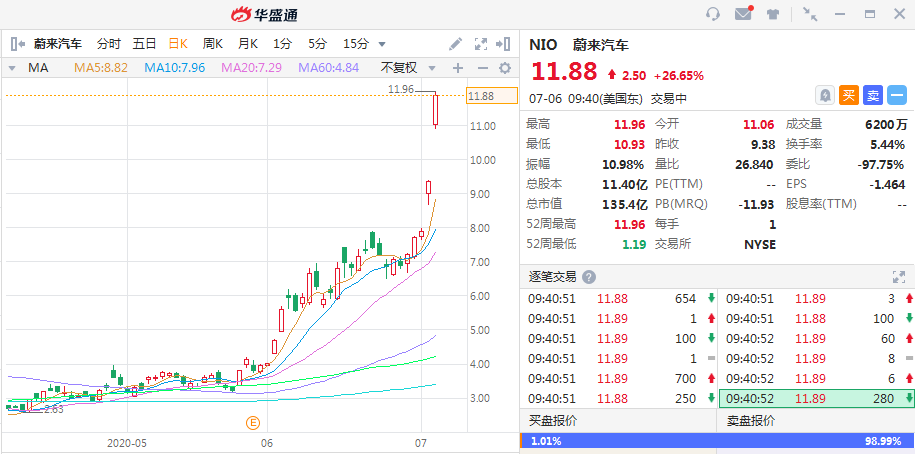Image resolution: width=918 pixels, height=454 pixels.
Task: Expand chart to fullscreen
Action: (481, 44)
